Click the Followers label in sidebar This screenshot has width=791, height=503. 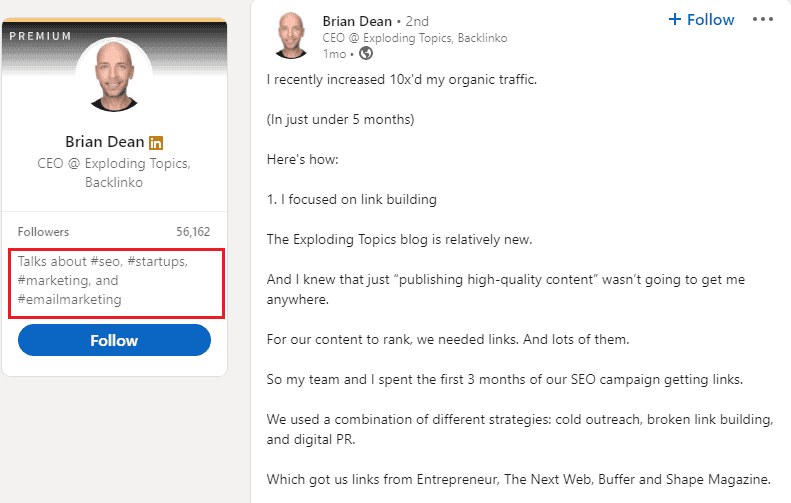point(43,232)
